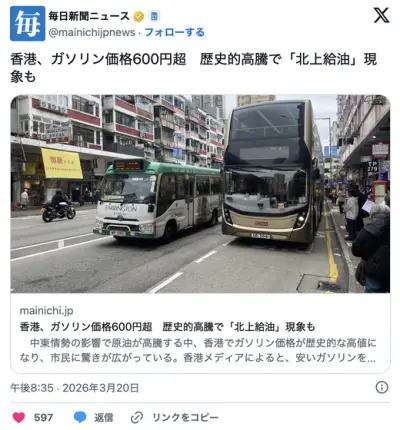Open the X logo icon
Image resolution: width=400 pixels, height=430 pixels.
coord(381,15)
